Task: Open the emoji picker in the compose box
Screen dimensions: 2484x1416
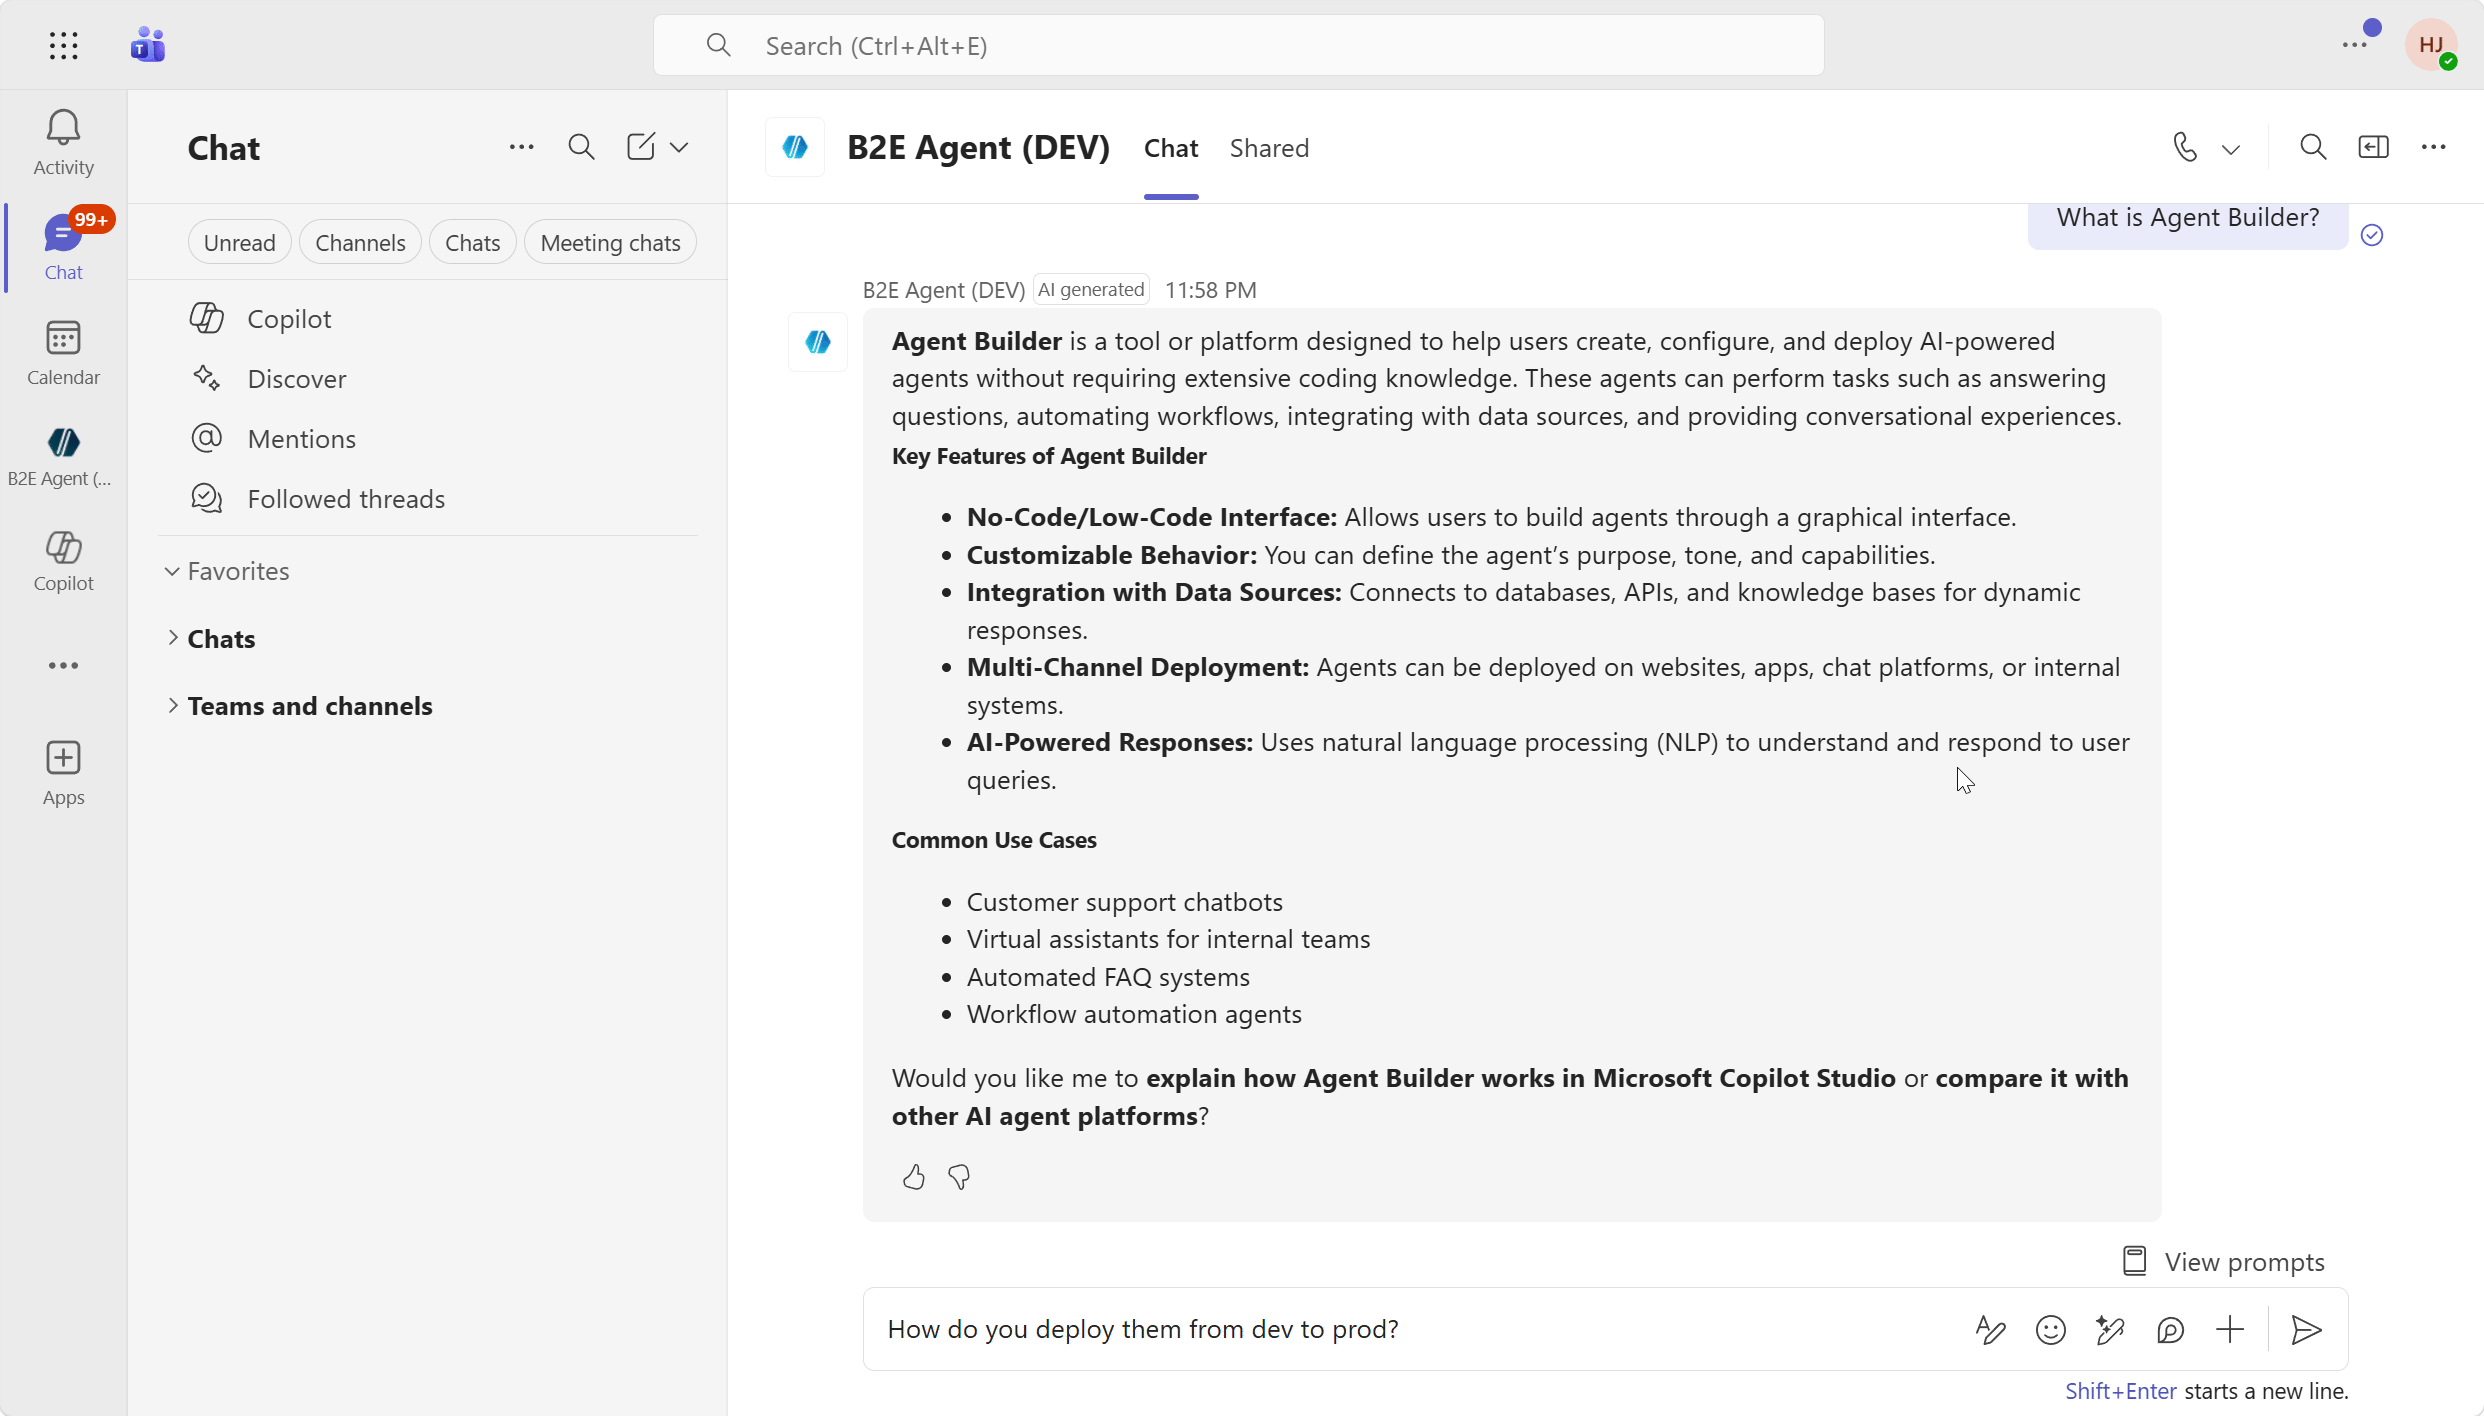Action: point(2050,1330)
